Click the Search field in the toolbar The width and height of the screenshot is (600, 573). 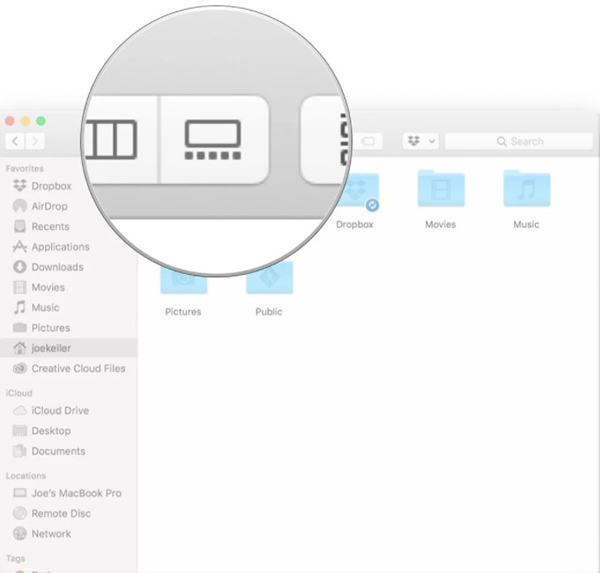pyautogui.click(x=519, y=141)
